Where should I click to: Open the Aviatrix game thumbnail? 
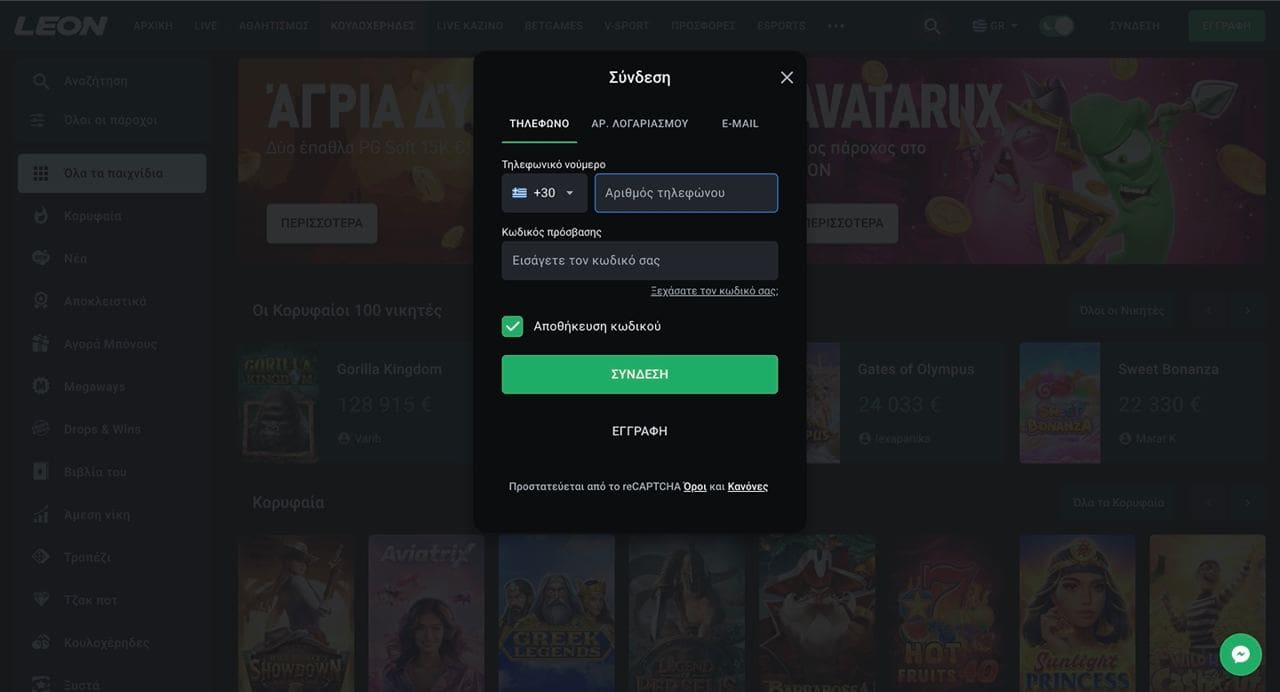pos(427,613)
